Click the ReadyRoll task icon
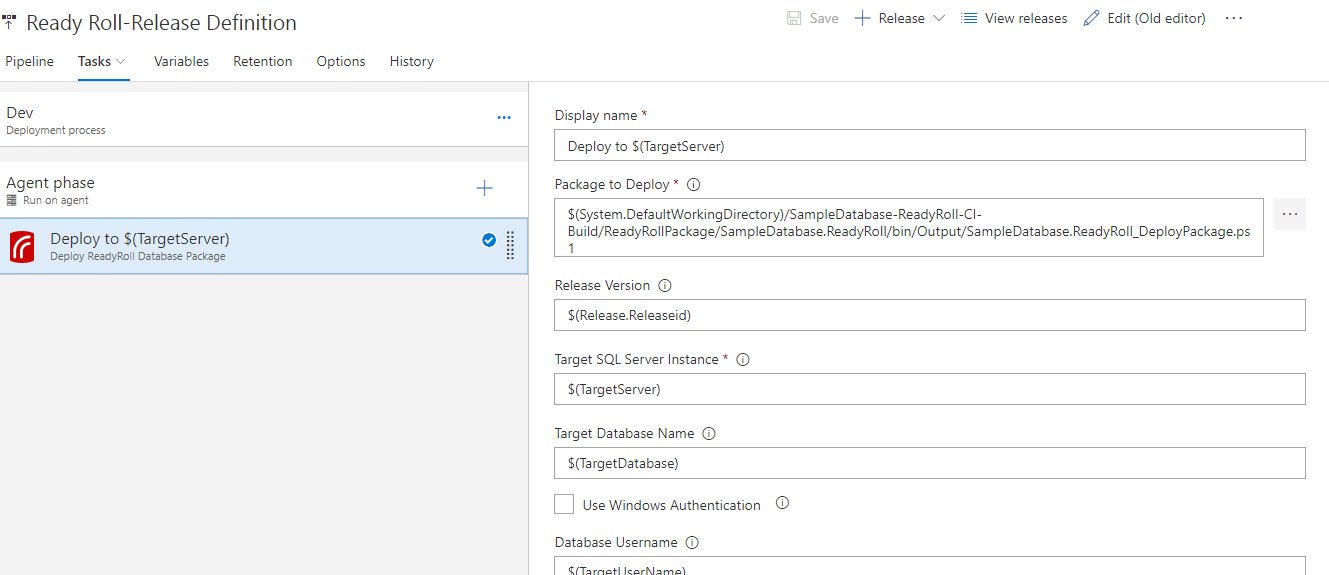The height and width of the screenshot is (575, 1329). pyautogui.click(x=22, y=246)
